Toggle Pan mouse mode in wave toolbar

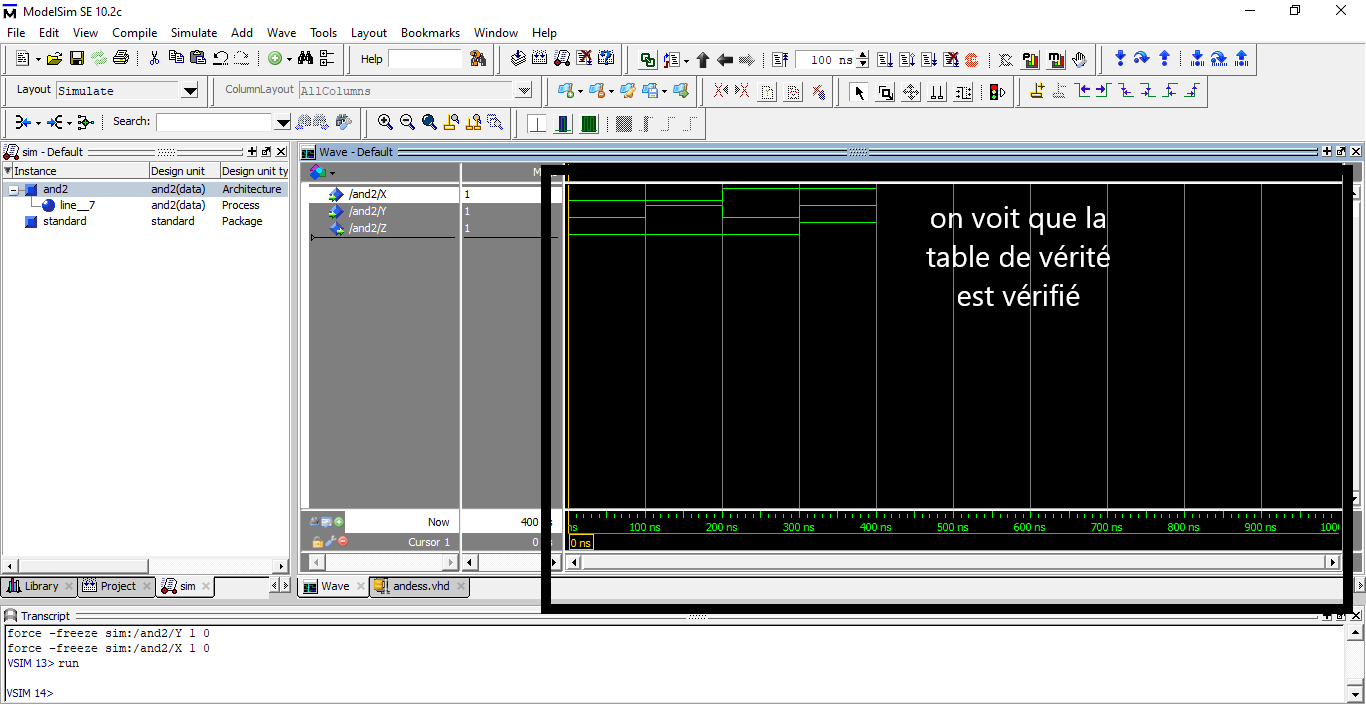(x=911, y=92)
